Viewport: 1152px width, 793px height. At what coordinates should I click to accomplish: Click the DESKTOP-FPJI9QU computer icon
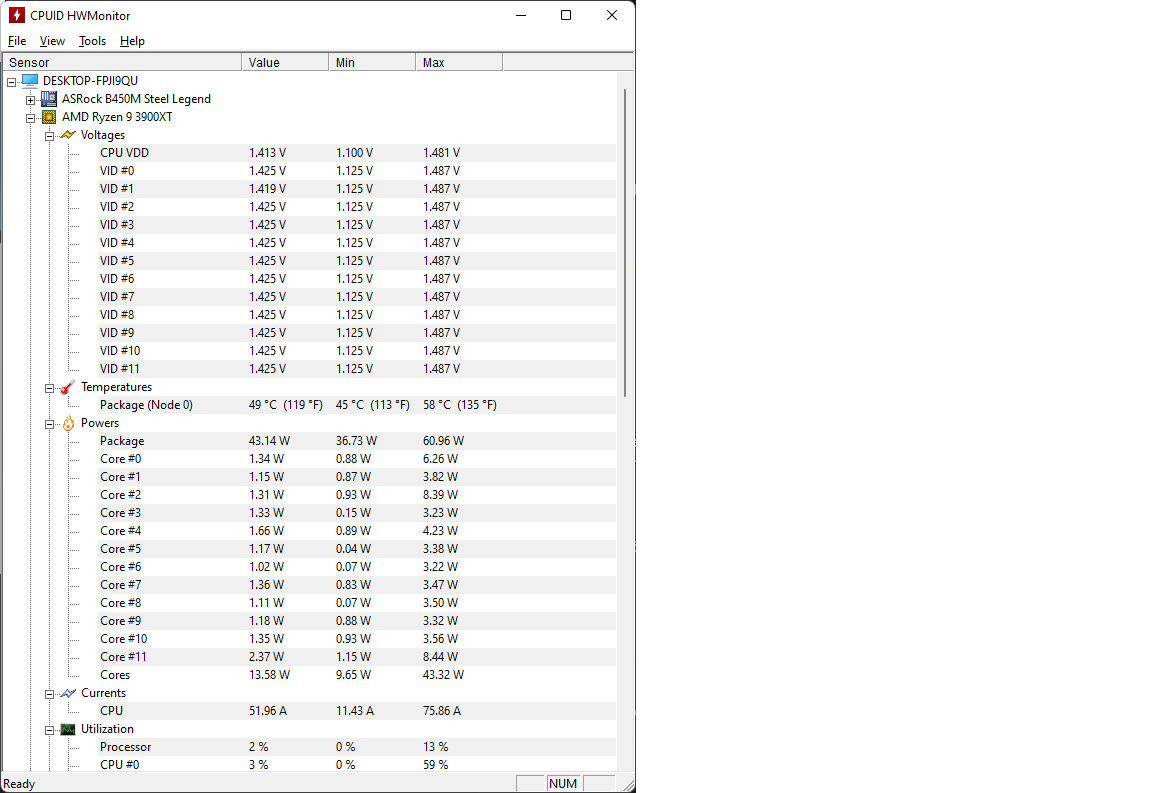[29, 80]
